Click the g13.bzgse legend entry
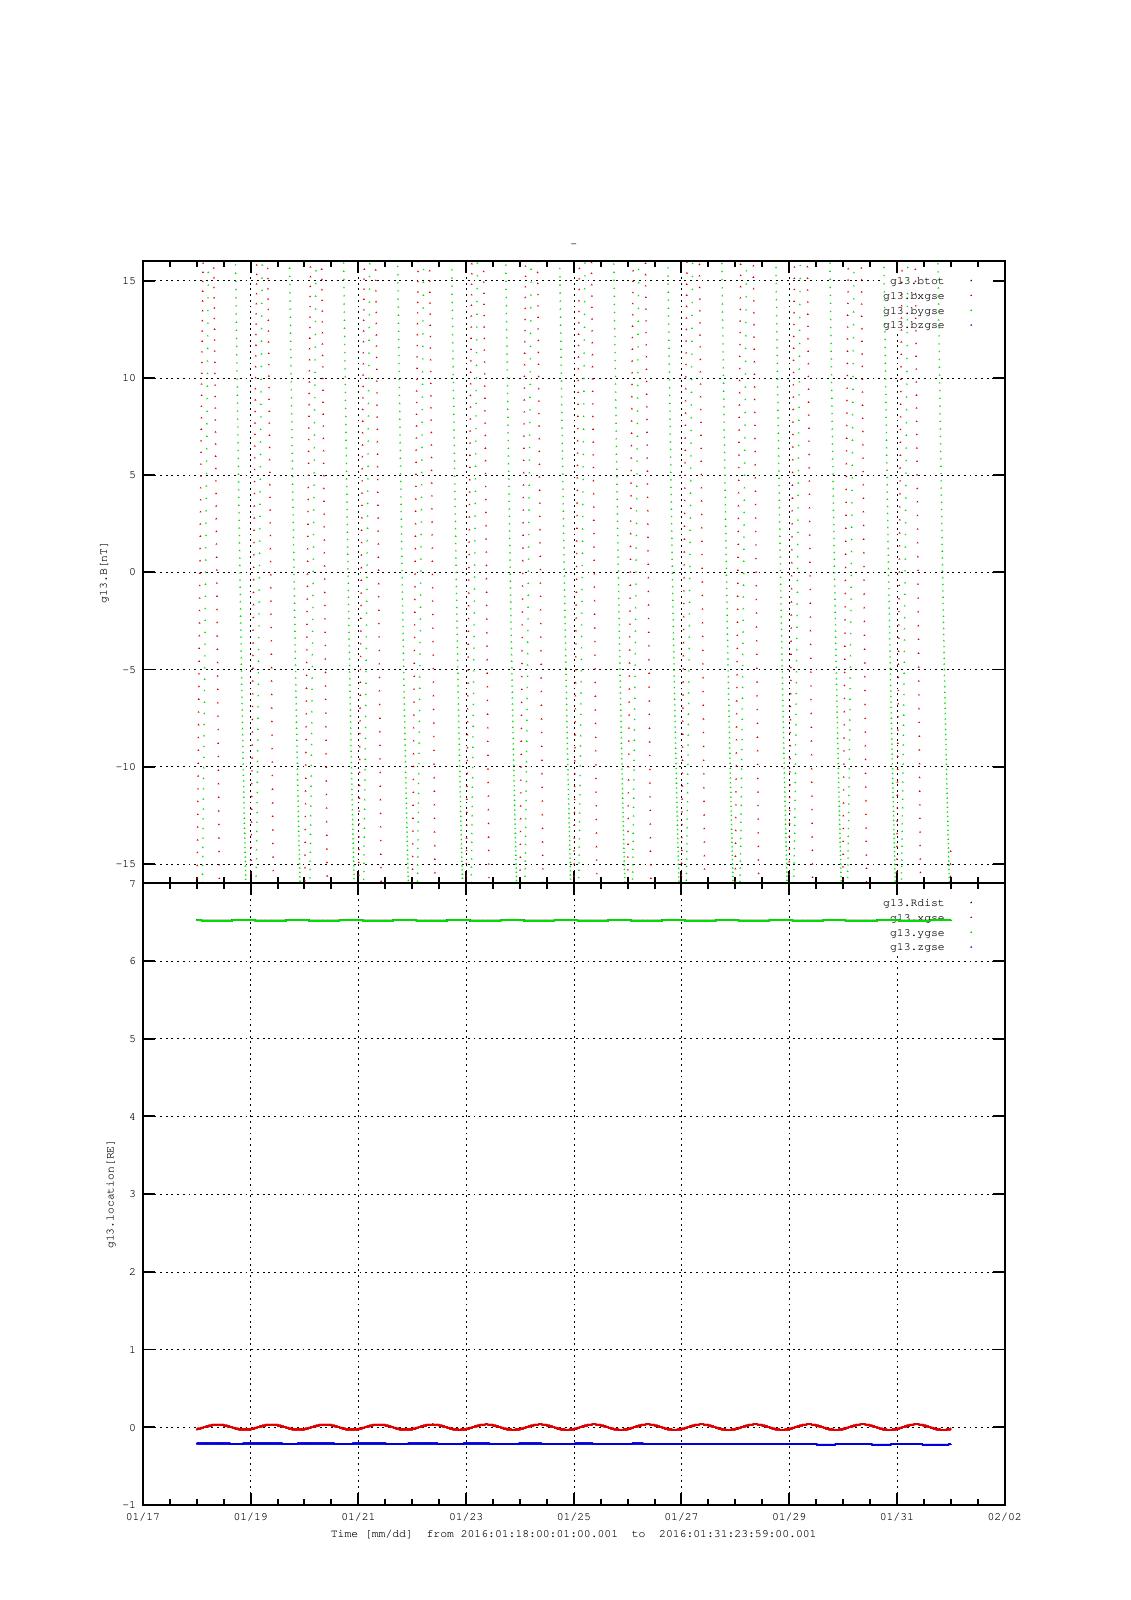The image size is (1131, 1600). pos(913,325)
